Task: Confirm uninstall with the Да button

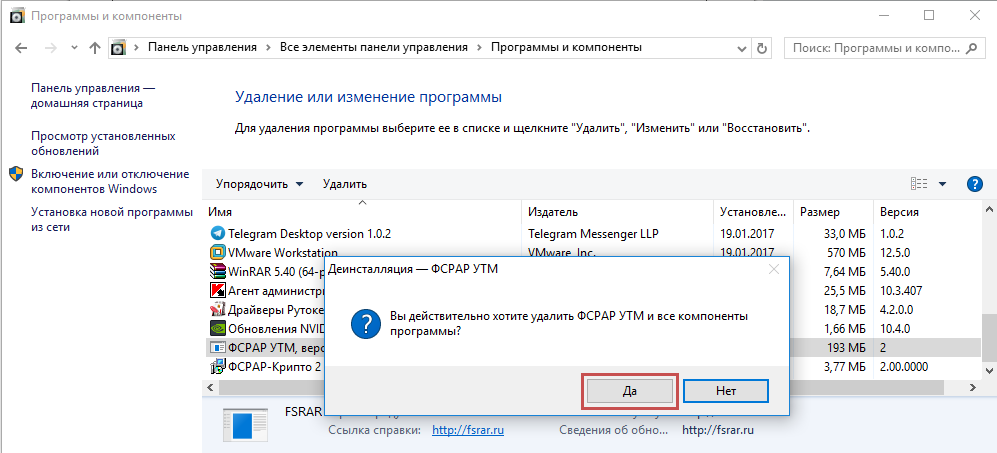Action: point(630,390)
